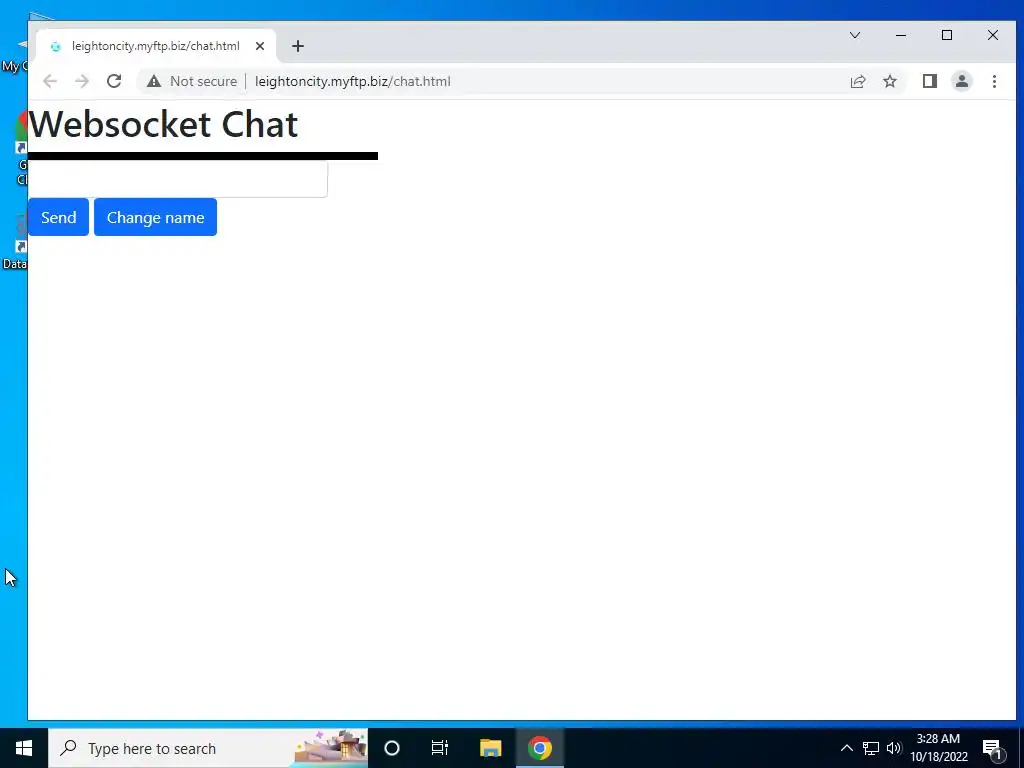Open the Windows Start menu
The width and height of the screenshot is (1024, 768).
(x=24, y=748)
